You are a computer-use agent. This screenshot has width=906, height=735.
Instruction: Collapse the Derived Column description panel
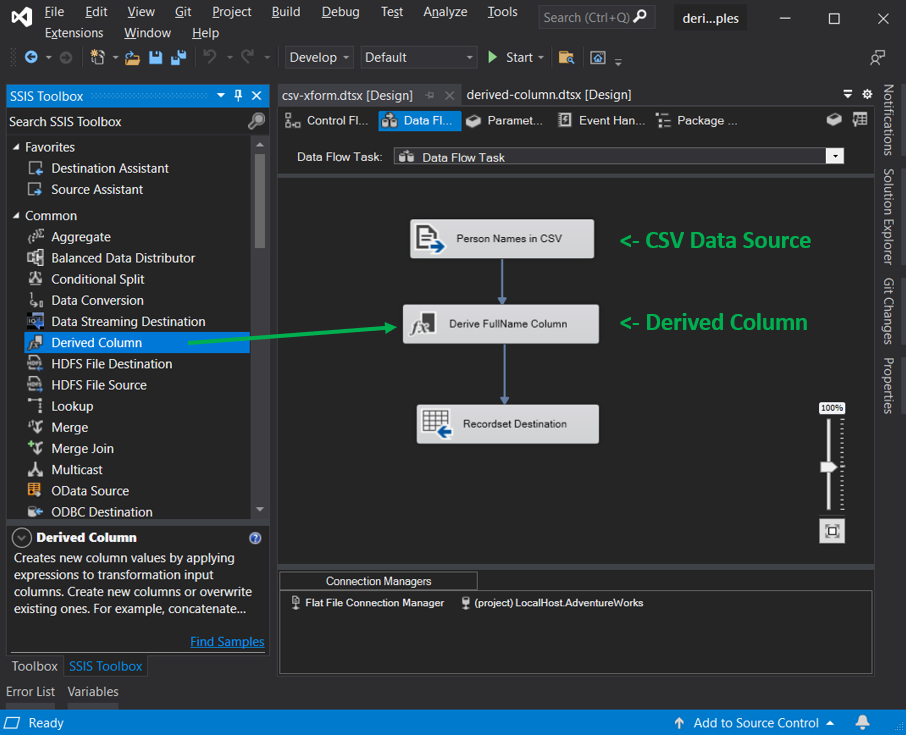(22, 538)
